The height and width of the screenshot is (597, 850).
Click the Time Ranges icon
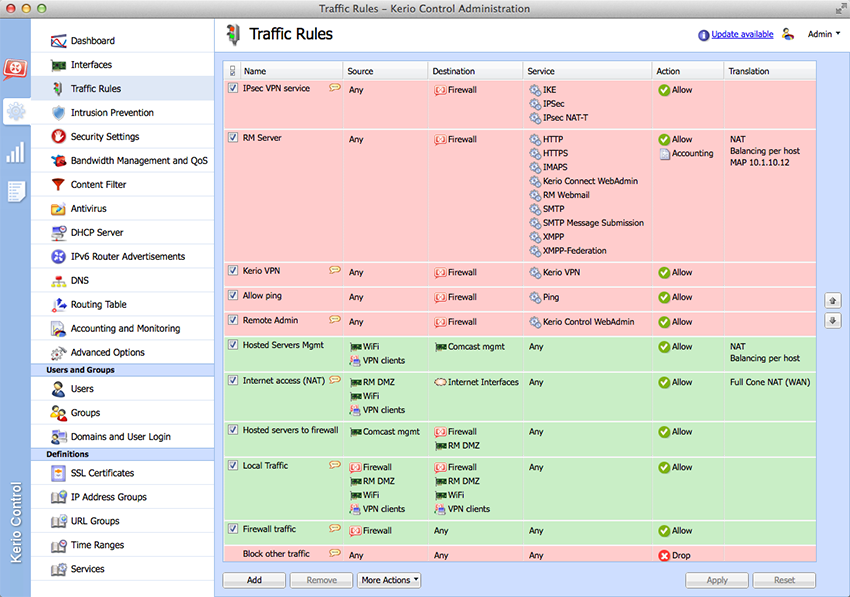pyautogui.click(x=58, y=545)
